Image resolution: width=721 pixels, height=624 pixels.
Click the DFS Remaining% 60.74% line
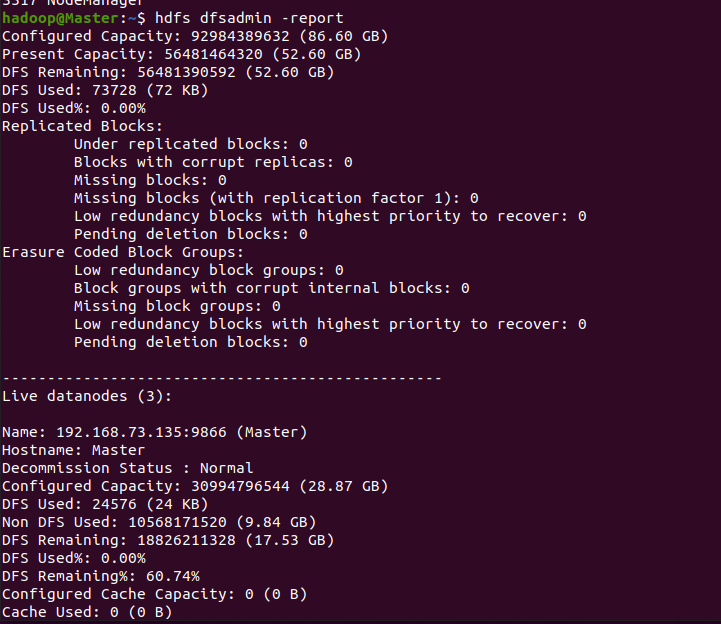pos(101,576)
